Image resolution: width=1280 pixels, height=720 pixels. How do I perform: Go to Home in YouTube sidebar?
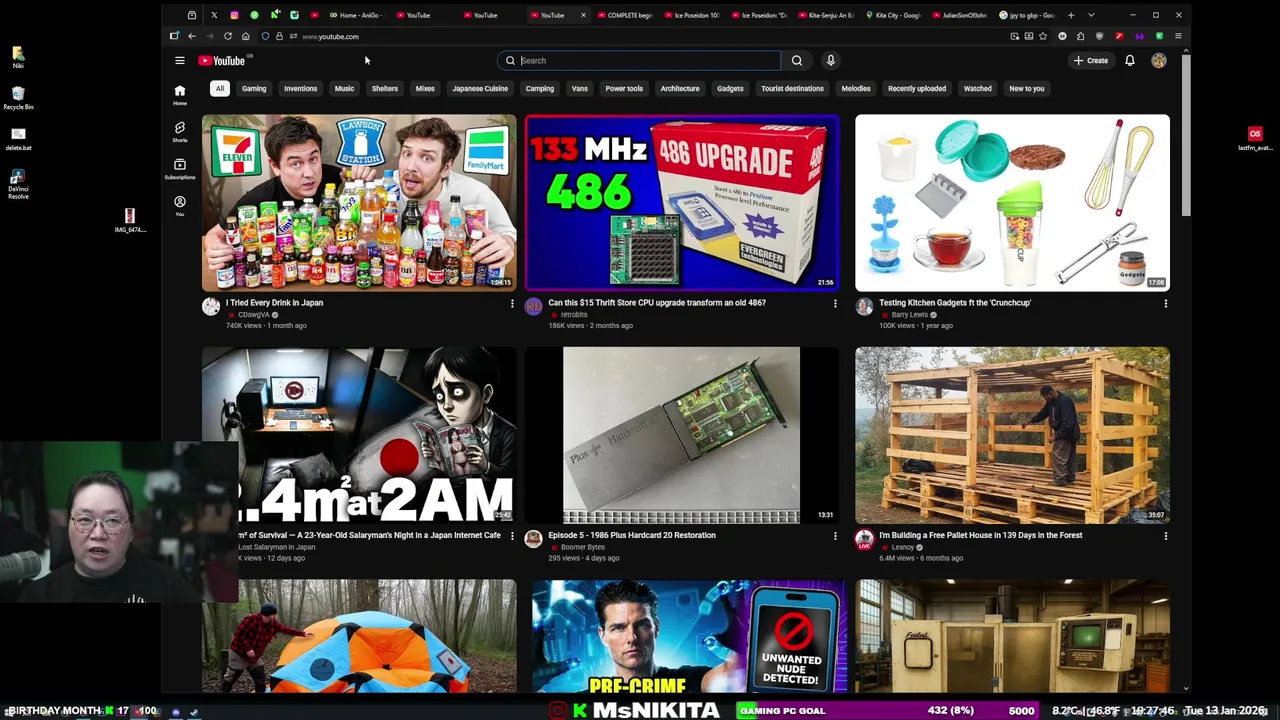click(180, 95)
